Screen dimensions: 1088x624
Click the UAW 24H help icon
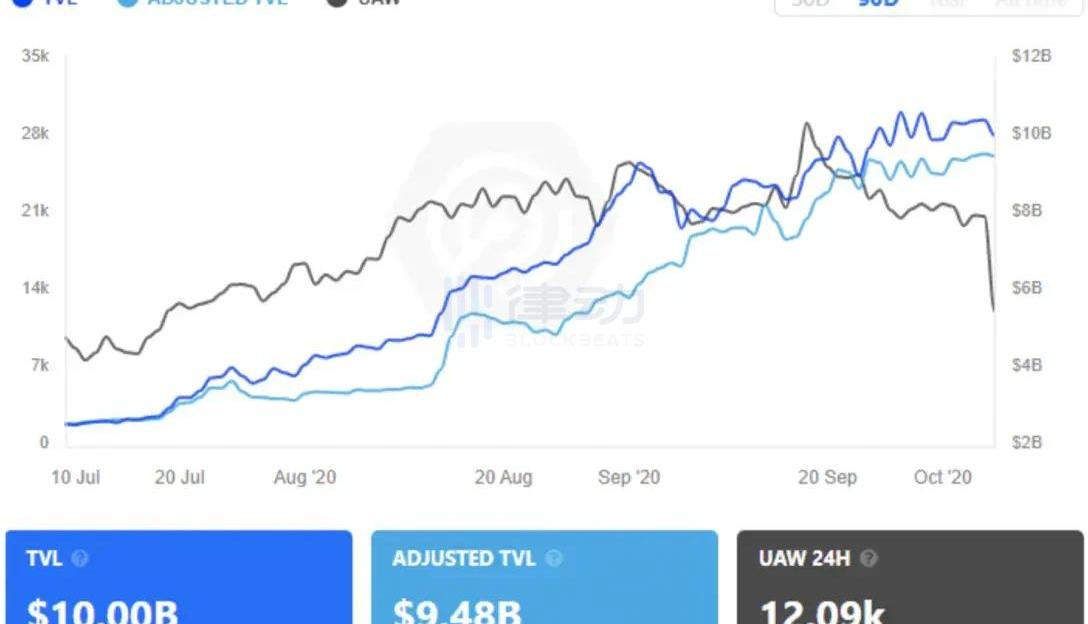point(868,559)
